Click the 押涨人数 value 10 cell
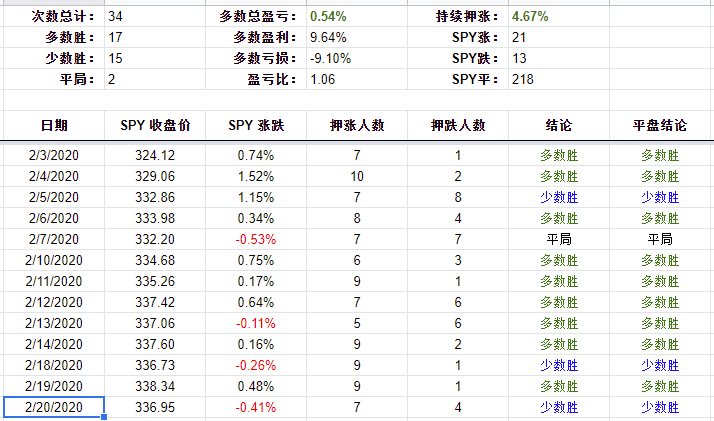The image size is (714, 421). (357, 176)
